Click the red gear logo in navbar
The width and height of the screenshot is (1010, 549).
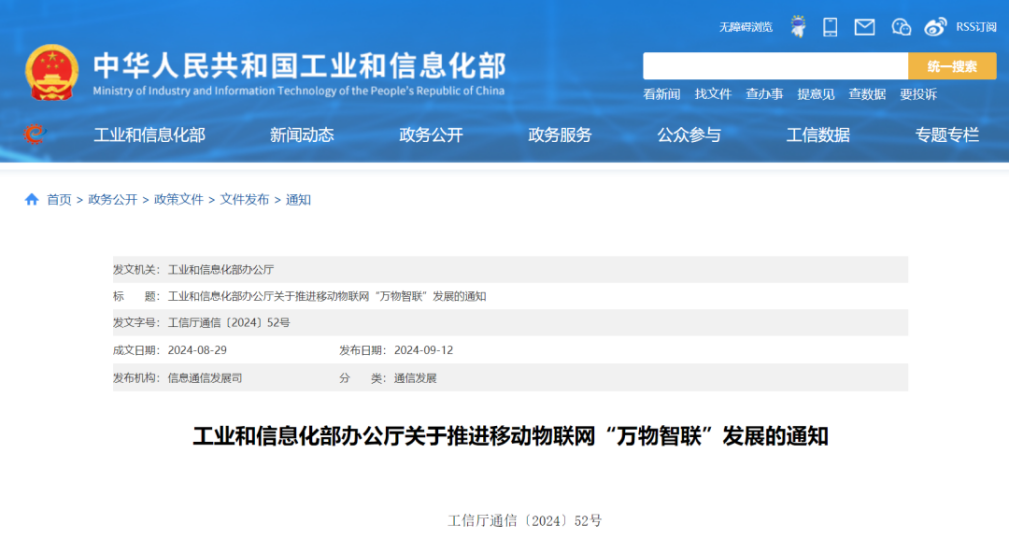coord(34,134)
